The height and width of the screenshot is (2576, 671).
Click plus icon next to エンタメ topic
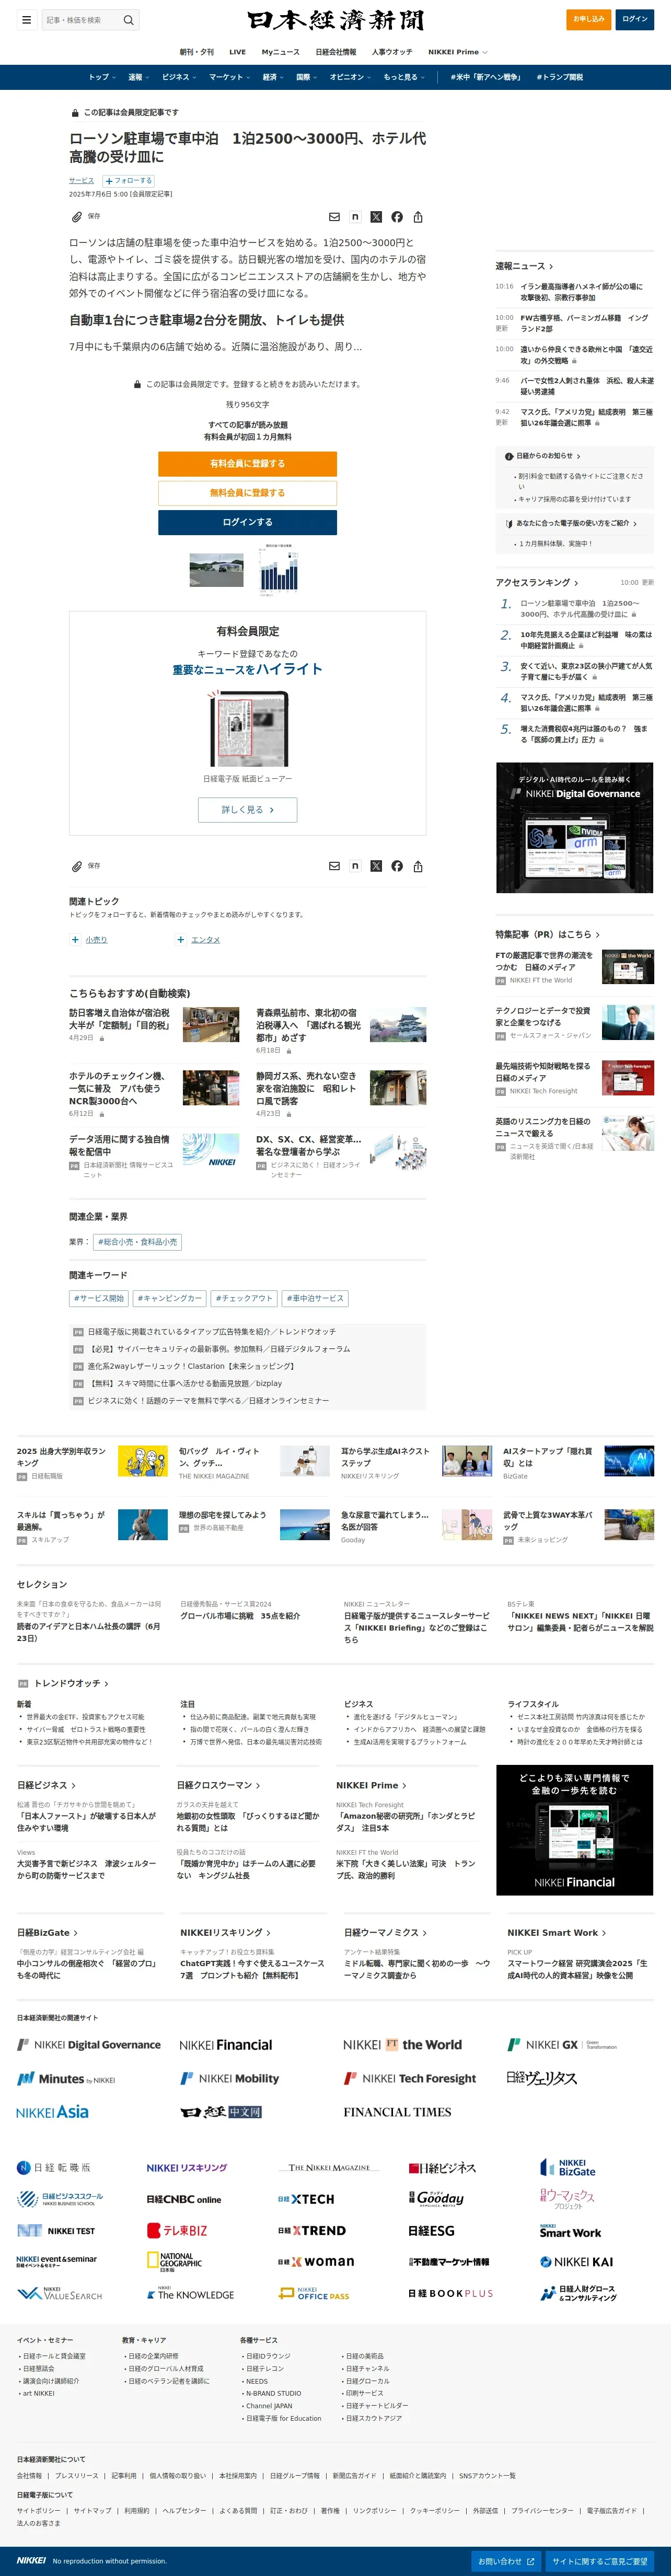pos(180,939)
